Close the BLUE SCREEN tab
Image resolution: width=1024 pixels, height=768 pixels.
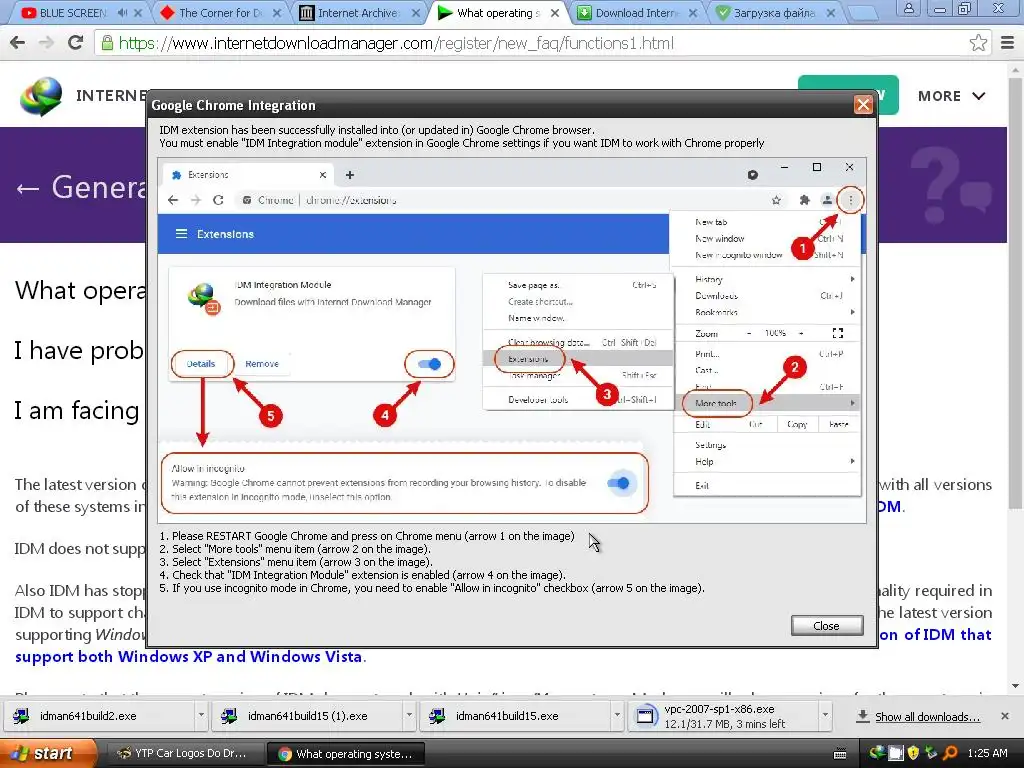pyautogui.click(x=138, y=12)
